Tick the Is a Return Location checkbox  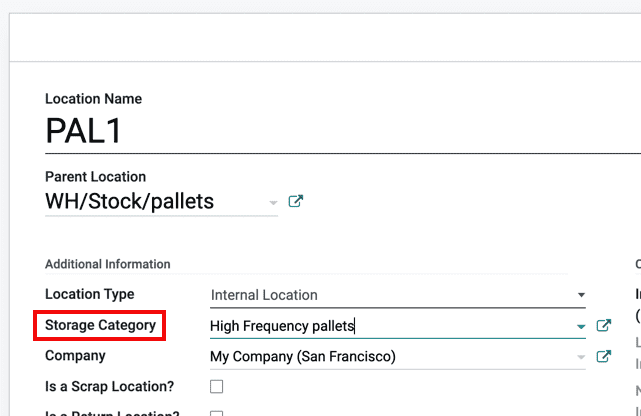pos(217,412)
